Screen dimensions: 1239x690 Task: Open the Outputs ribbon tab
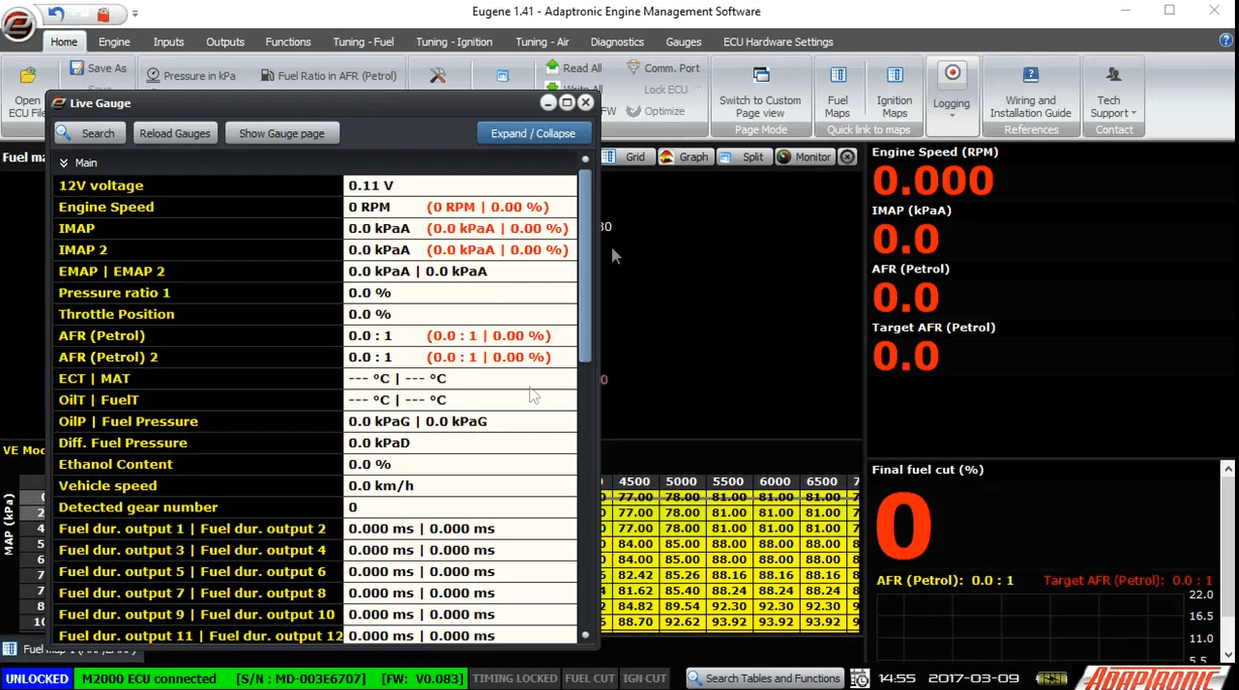tap(225, 42)
